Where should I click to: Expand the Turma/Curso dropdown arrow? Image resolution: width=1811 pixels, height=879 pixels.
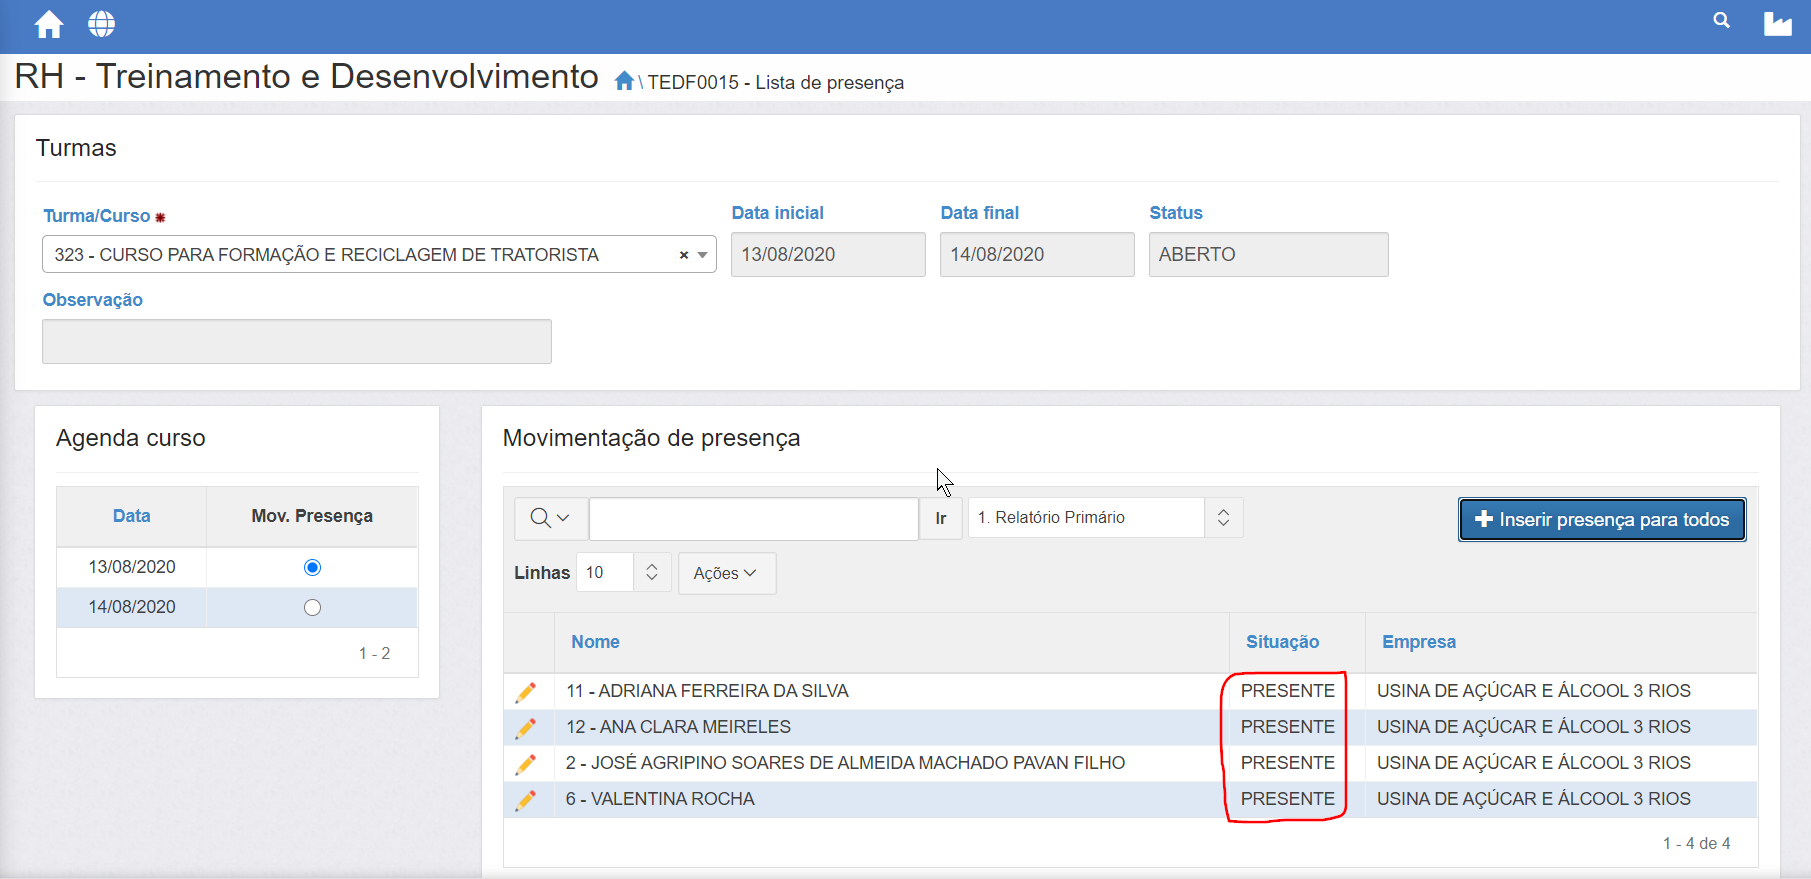tap(703, 255)
